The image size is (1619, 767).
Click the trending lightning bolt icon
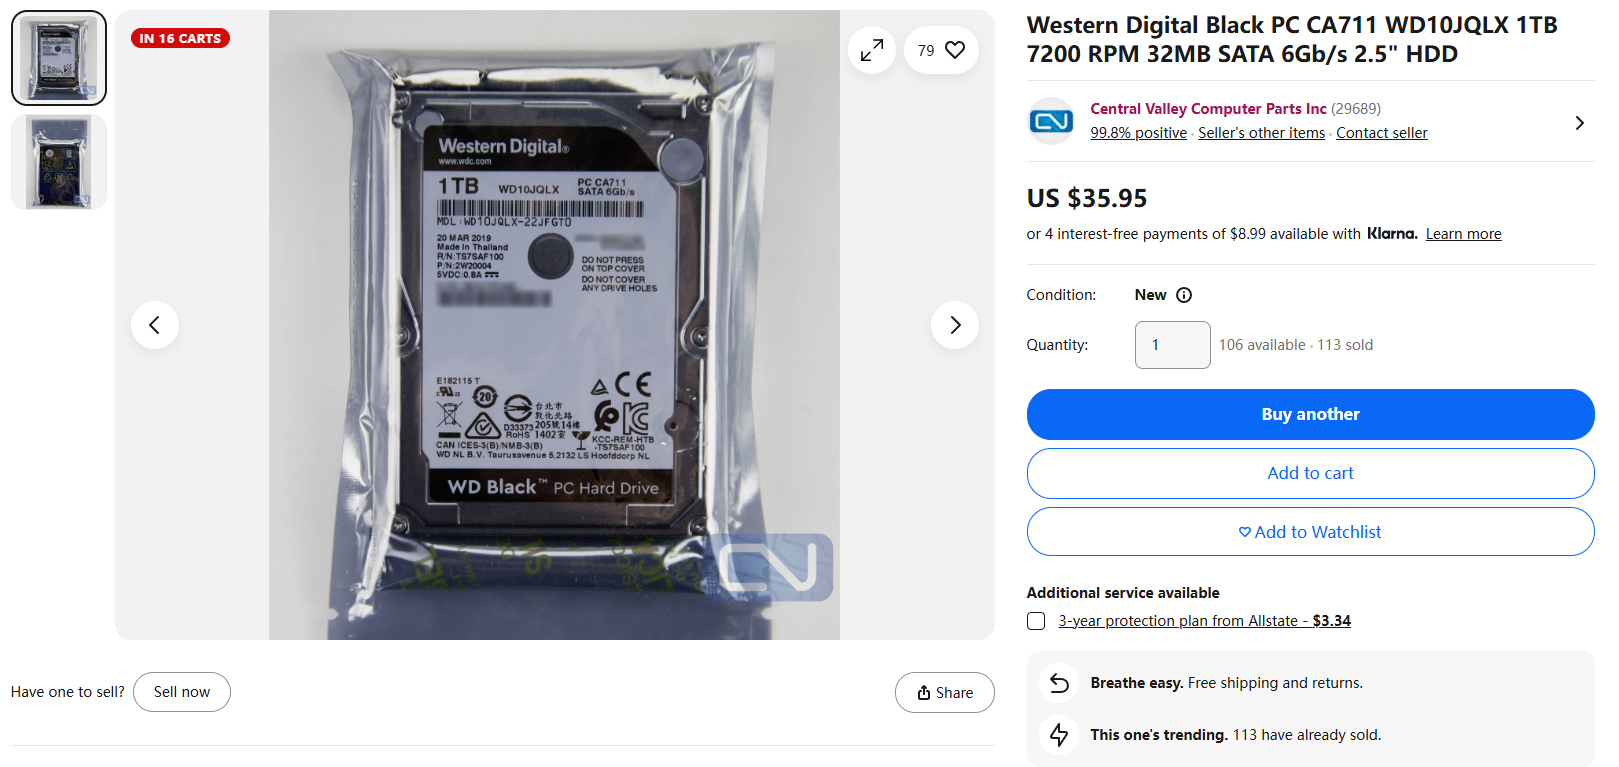click(x=1060, y=735)
